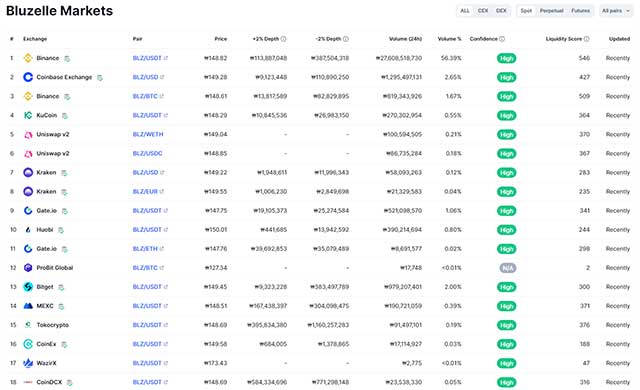Sort by the Price column header
The image size is (640, 390).
[220, 39]
